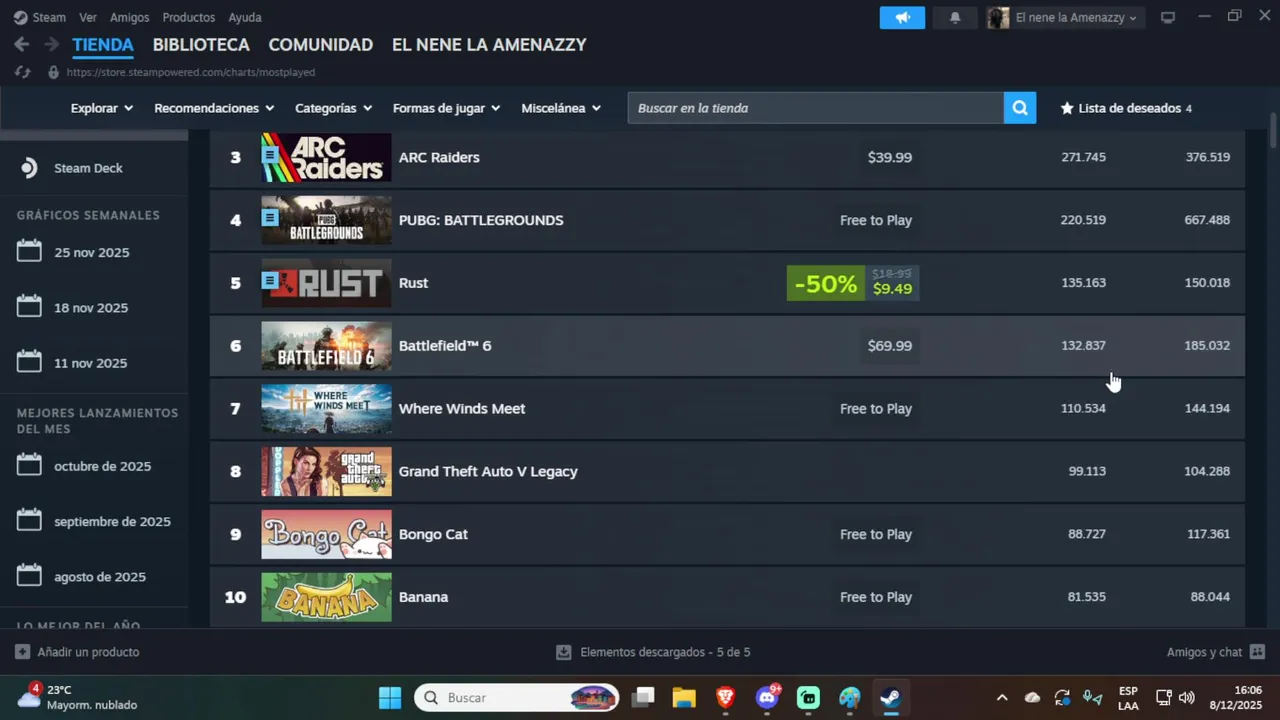
Task: Click the Añadir un producto label
Action: 88,652
